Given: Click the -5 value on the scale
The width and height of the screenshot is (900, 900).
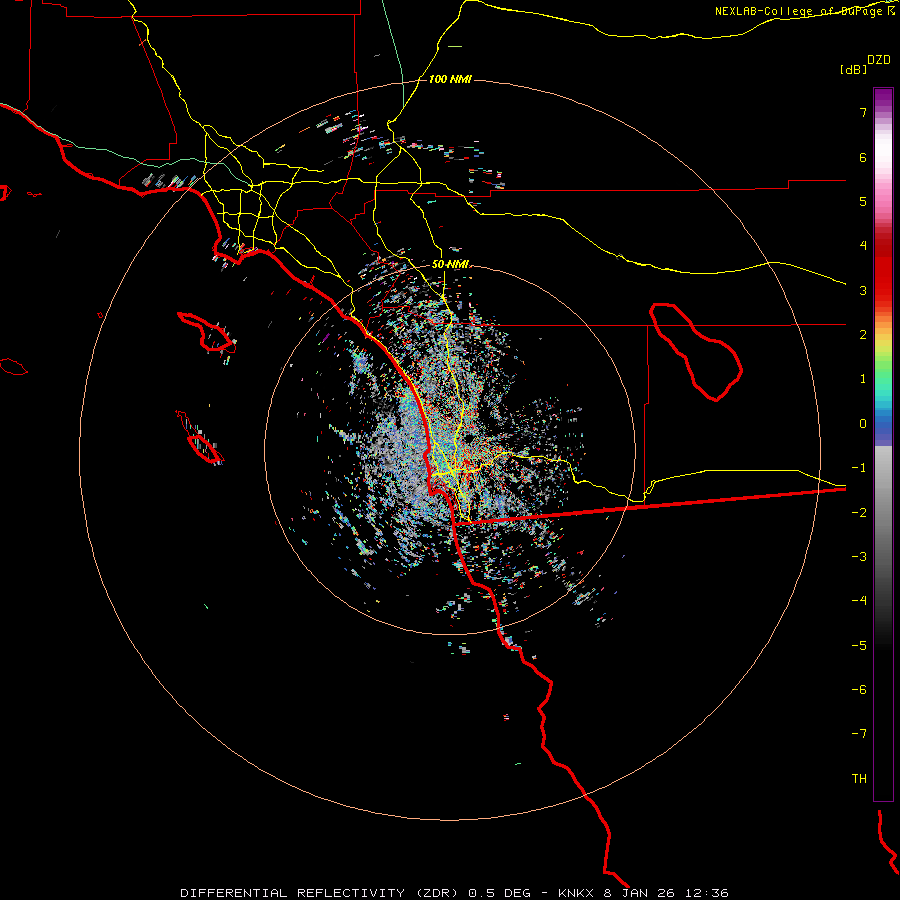Looking at the screenshot, I should (x=859, y=646).
